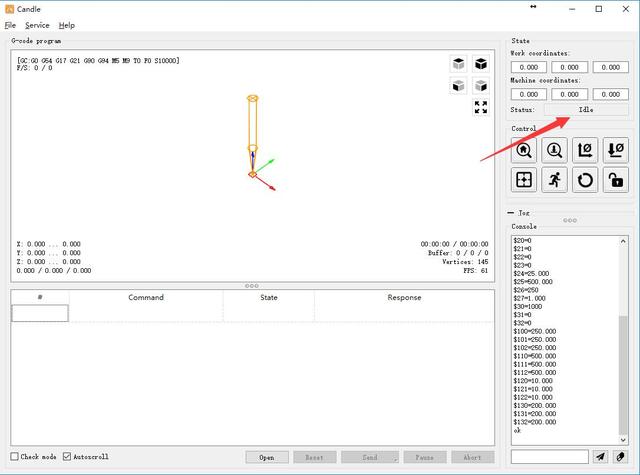Click the $100=250.000 console line
The width and height of the screenshot is (640, 475).
click(535, 331)
